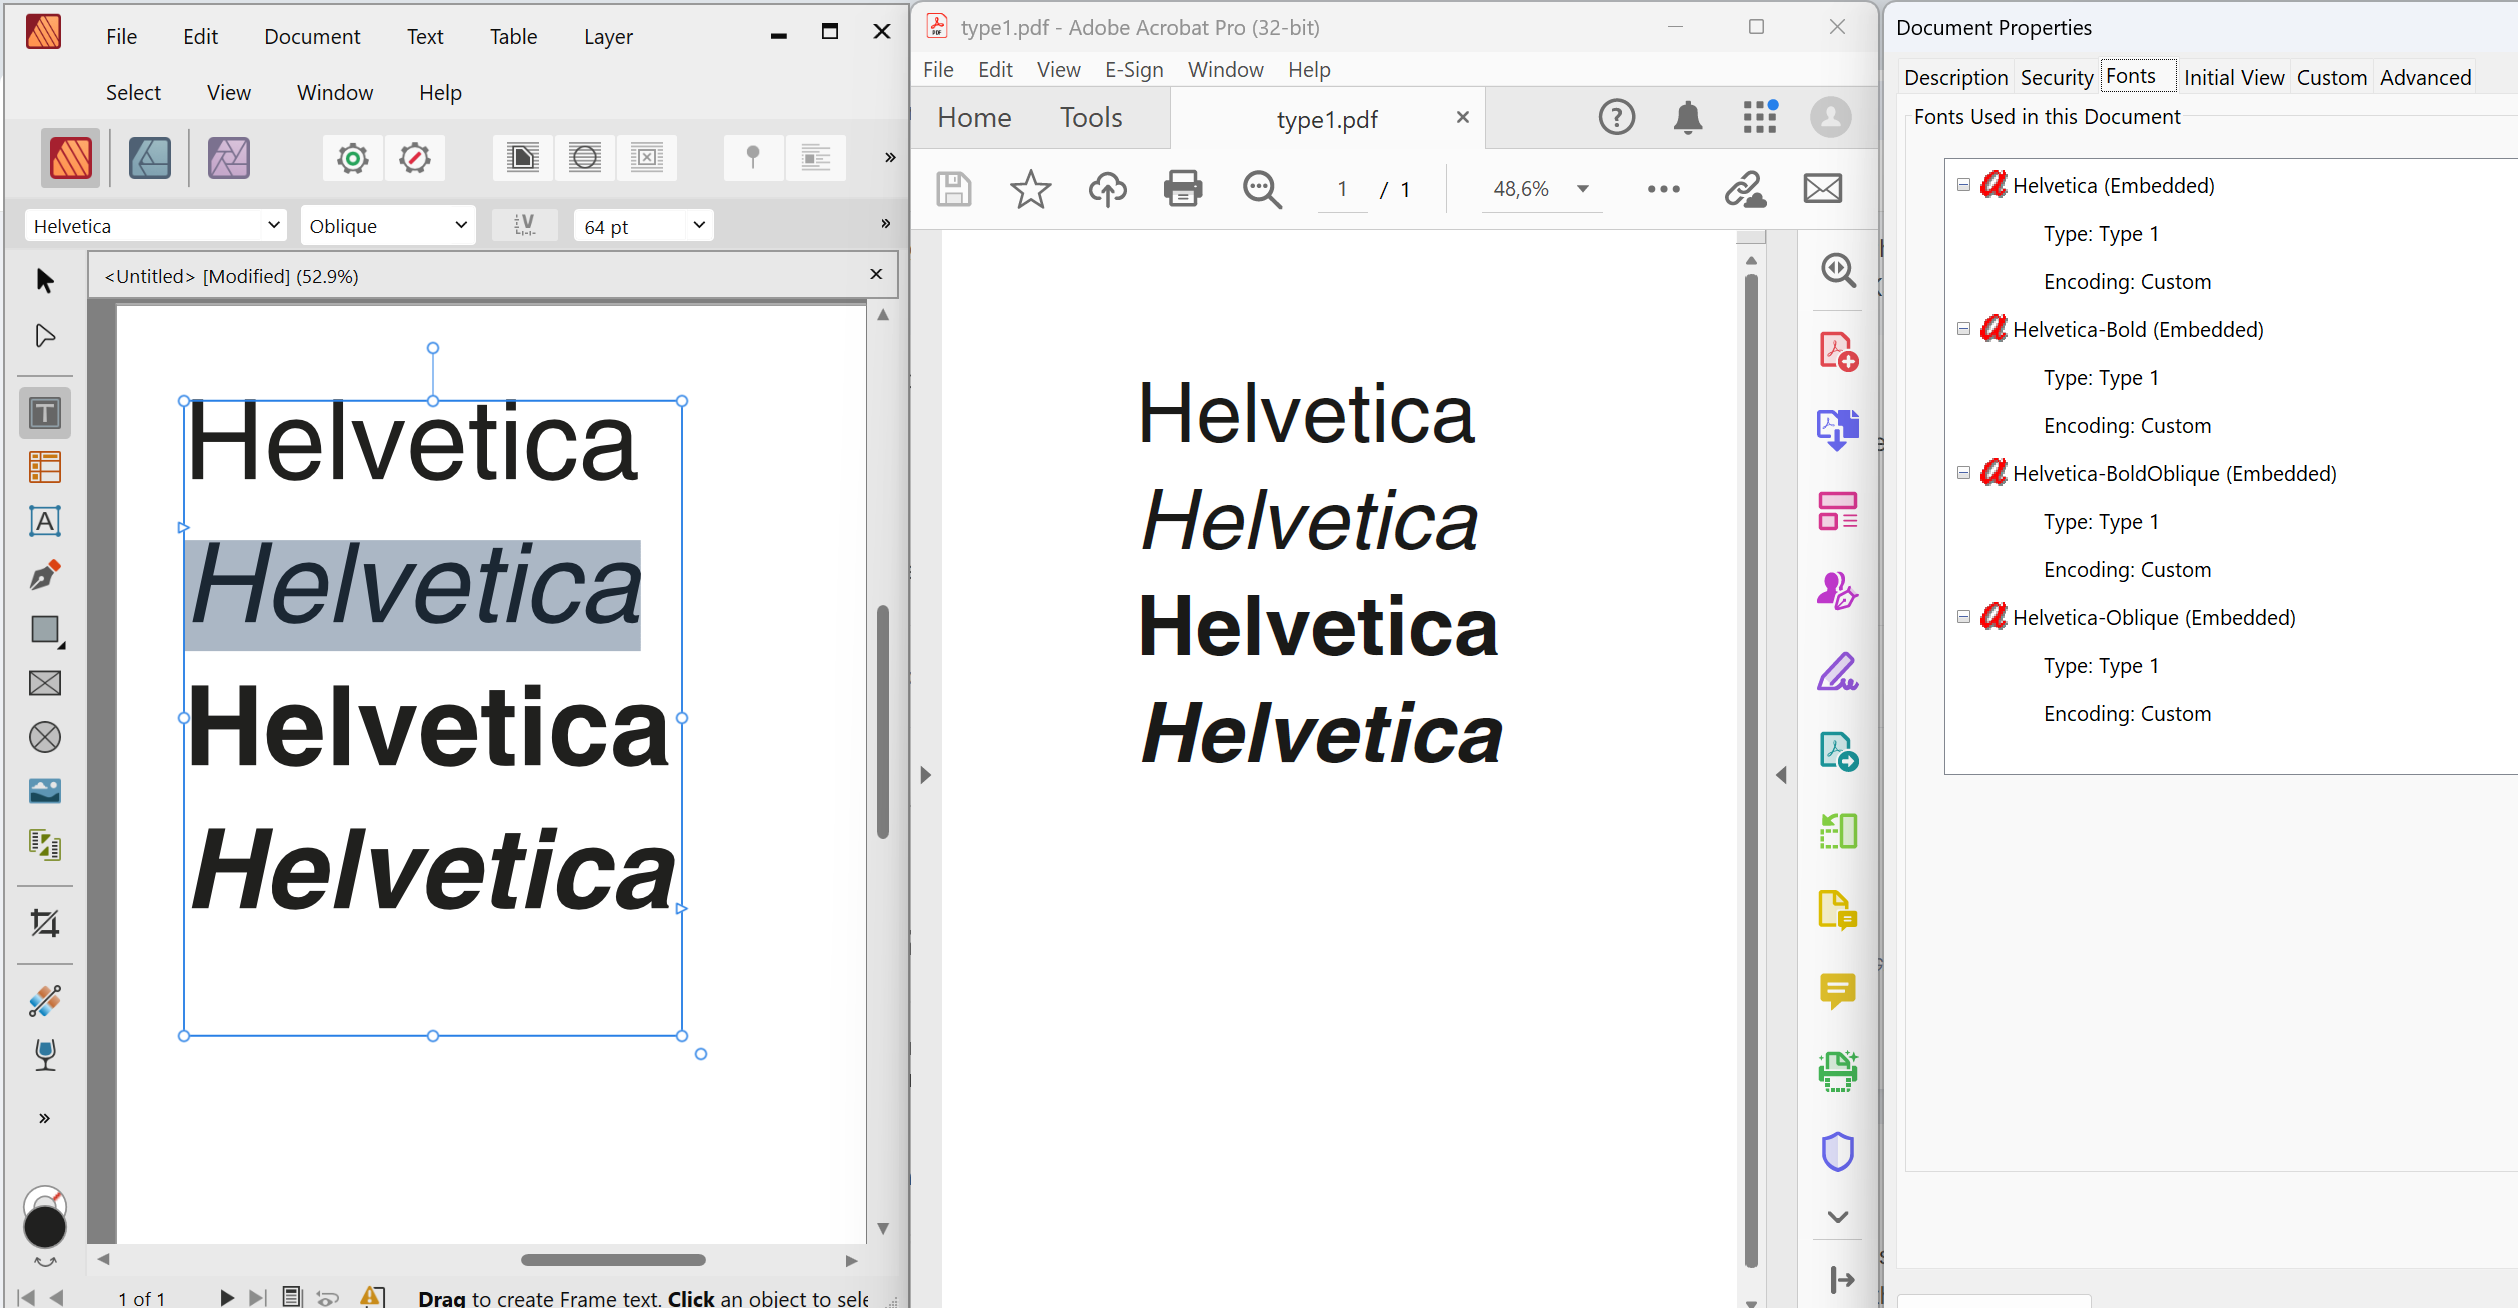This screenshot has width=2518, height=1308.
Task: Click the notifications bell in Acrobat
Action: tap(1688, 118)
